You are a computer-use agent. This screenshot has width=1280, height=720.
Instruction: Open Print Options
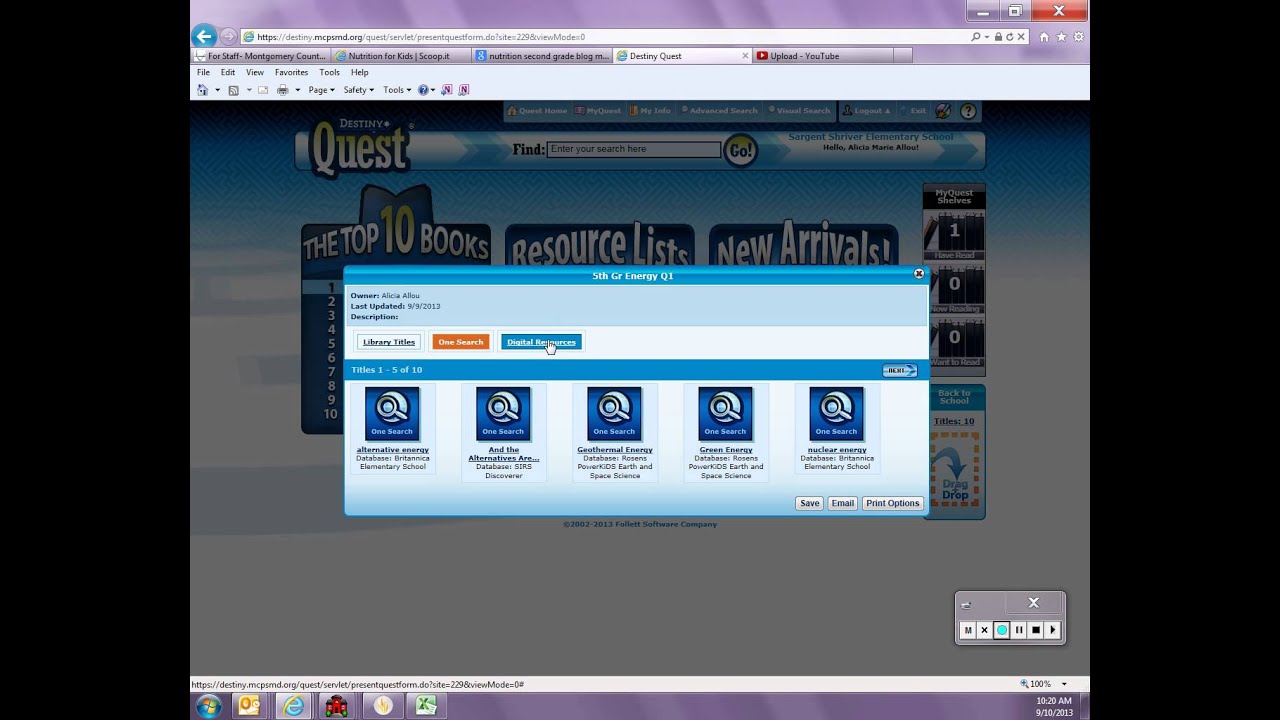(893, 503)
